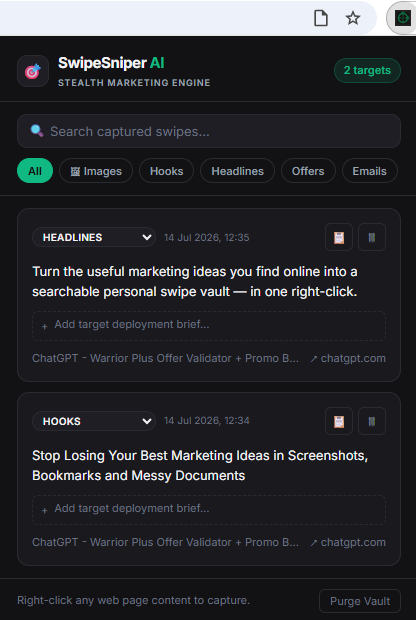416x620 pixels.
Task: Click the SwipeSniper AI title
Action: point(111,63)
